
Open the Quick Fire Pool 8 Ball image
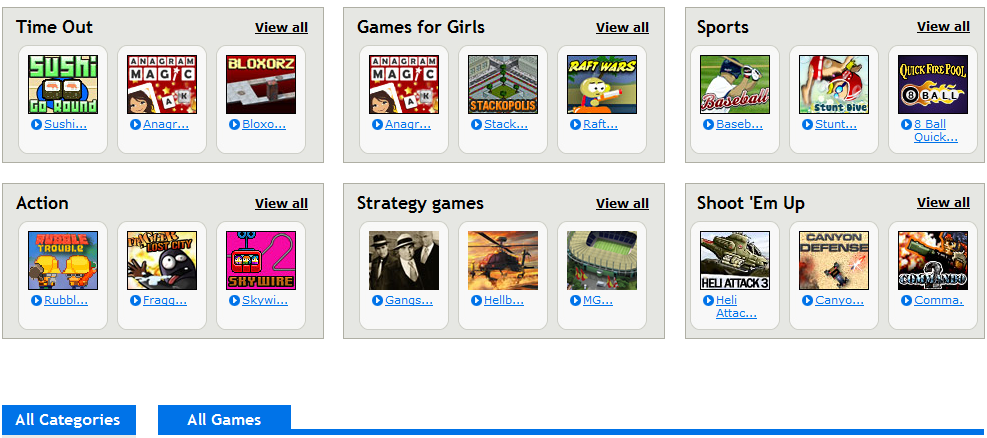[933, 84]
